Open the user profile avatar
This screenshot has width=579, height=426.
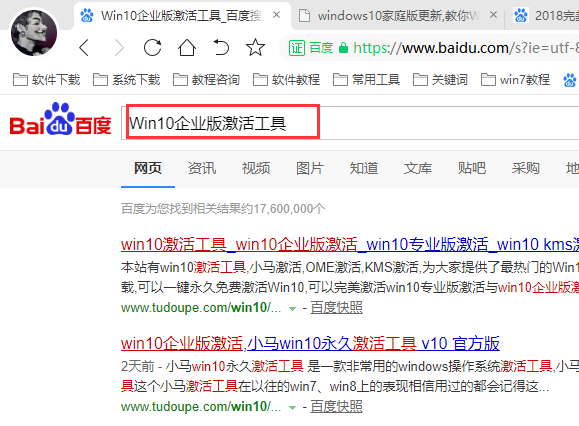[34, 33]
